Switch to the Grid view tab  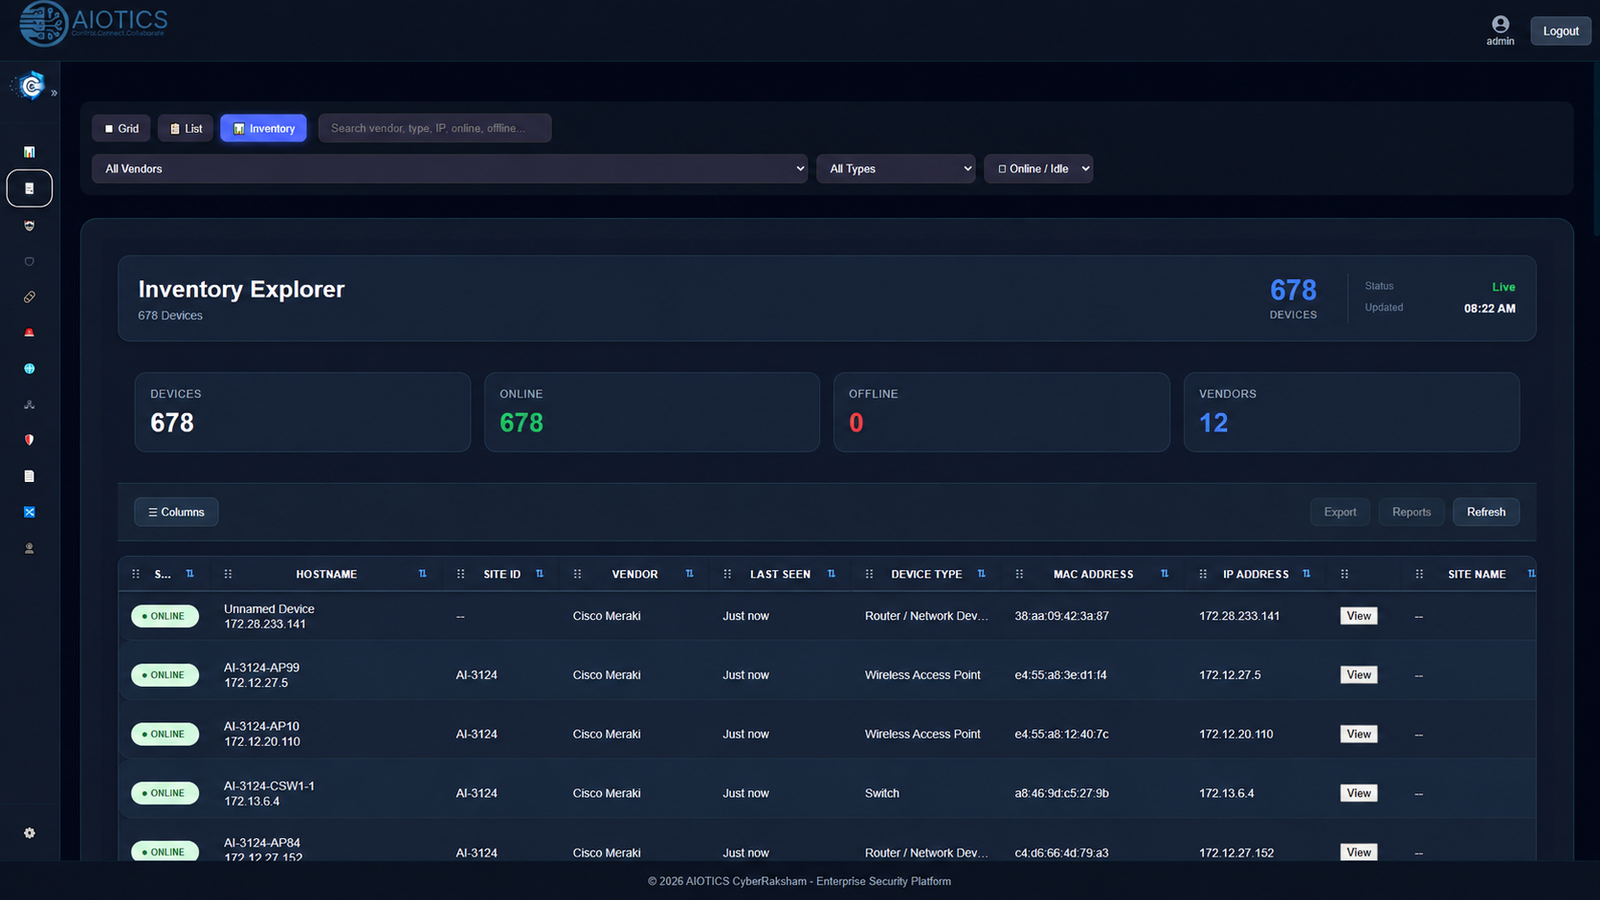coord(121,128)
